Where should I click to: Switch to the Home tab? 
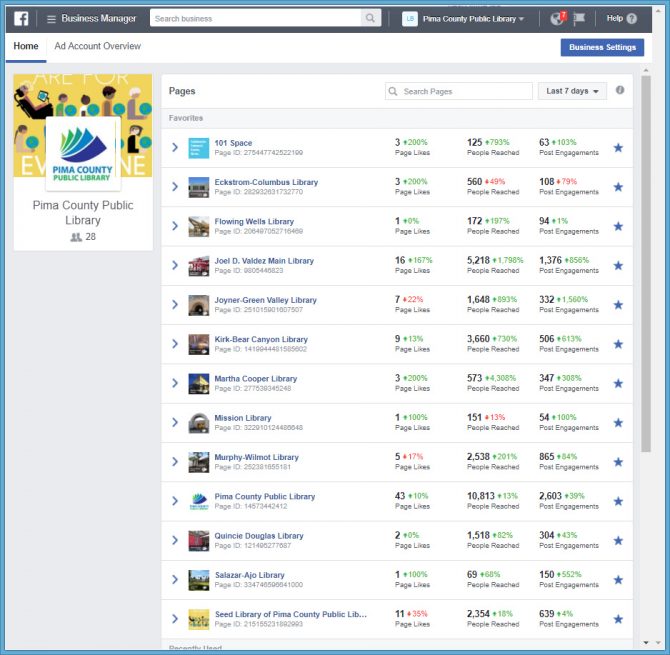tap(26, 46)
